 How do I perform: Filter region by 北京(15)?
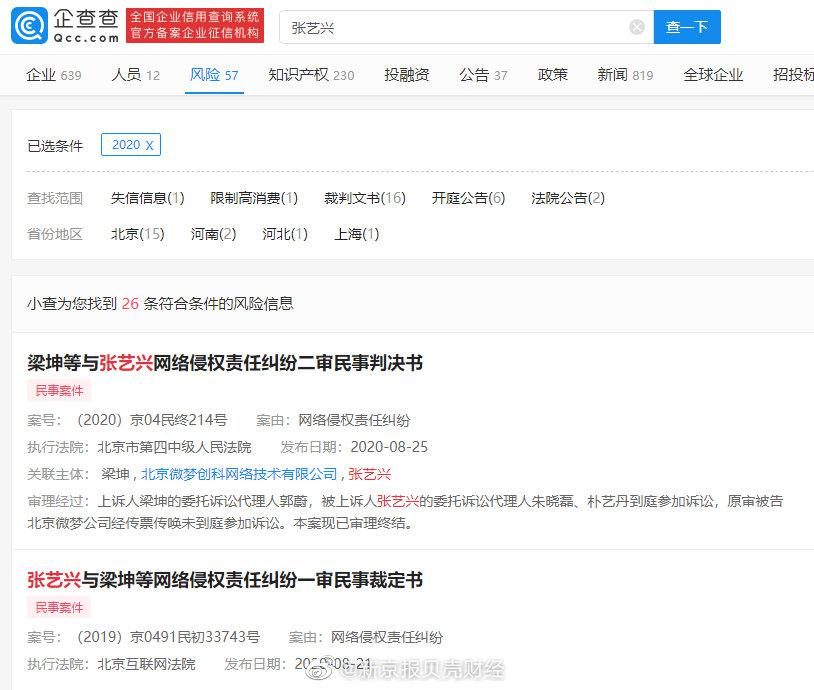click(x=138, y=234)
